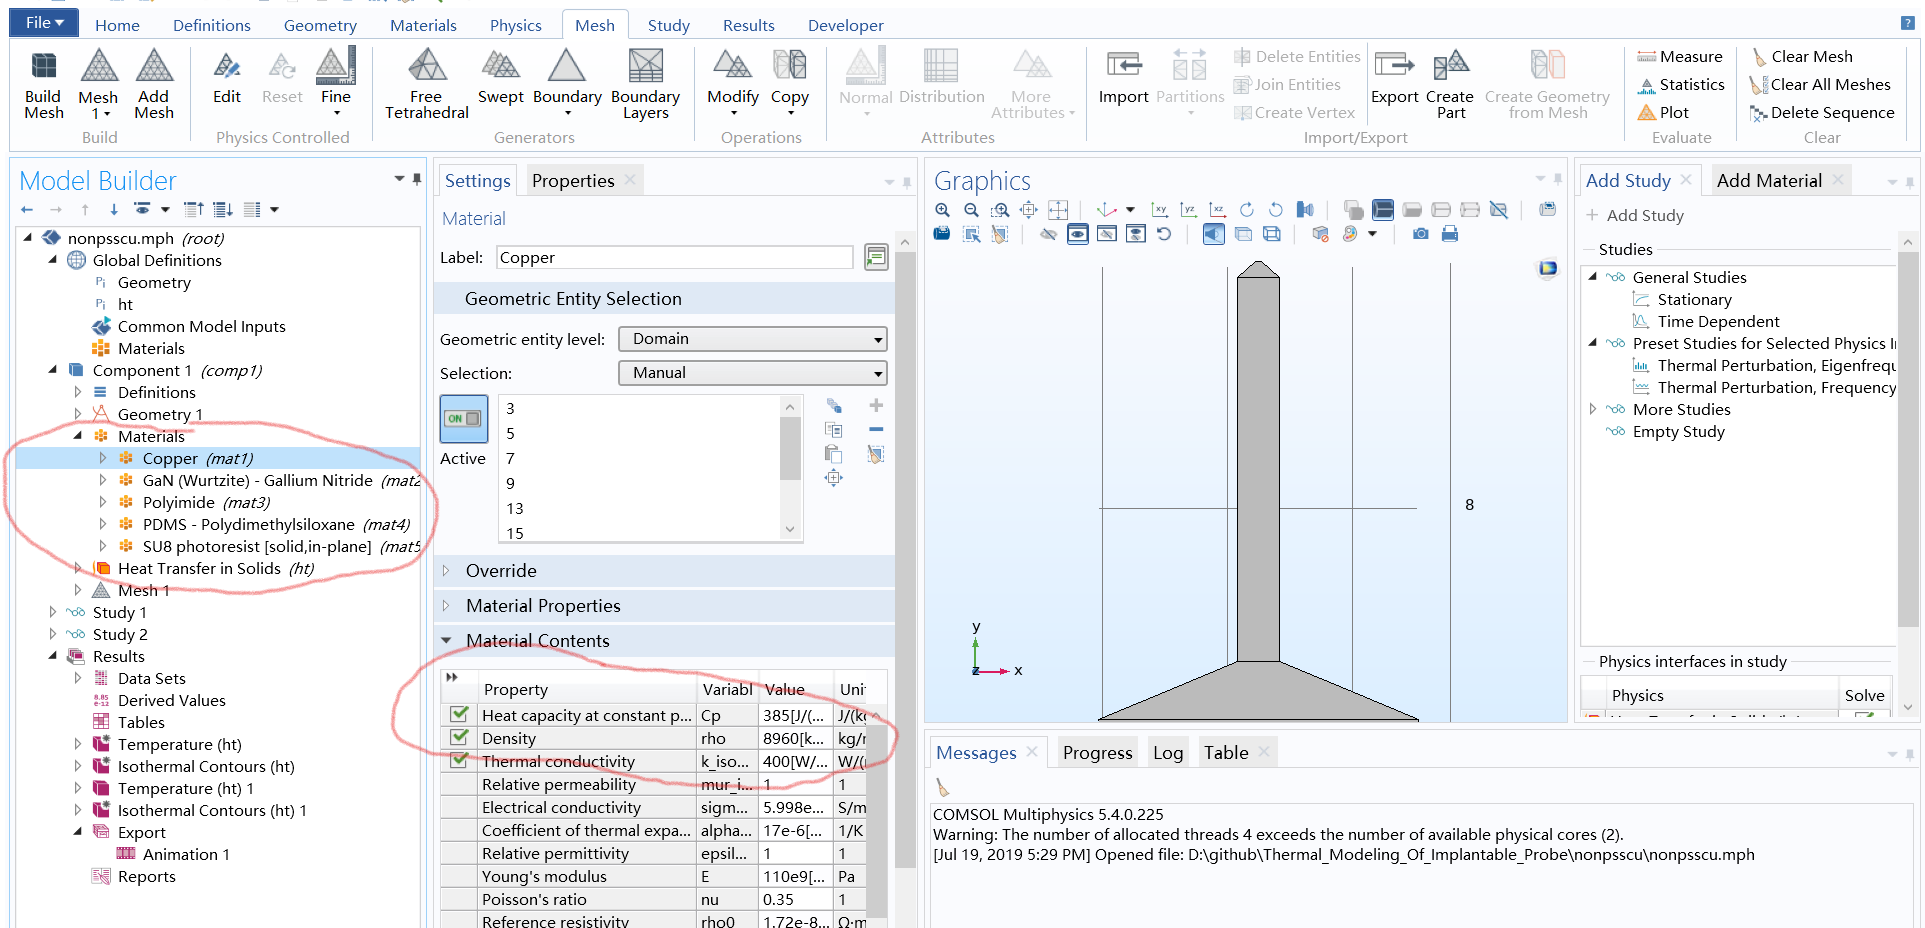Click the Build Mesh icon
The height and width of the screenshot is (928, 1925).
(43, 84)
